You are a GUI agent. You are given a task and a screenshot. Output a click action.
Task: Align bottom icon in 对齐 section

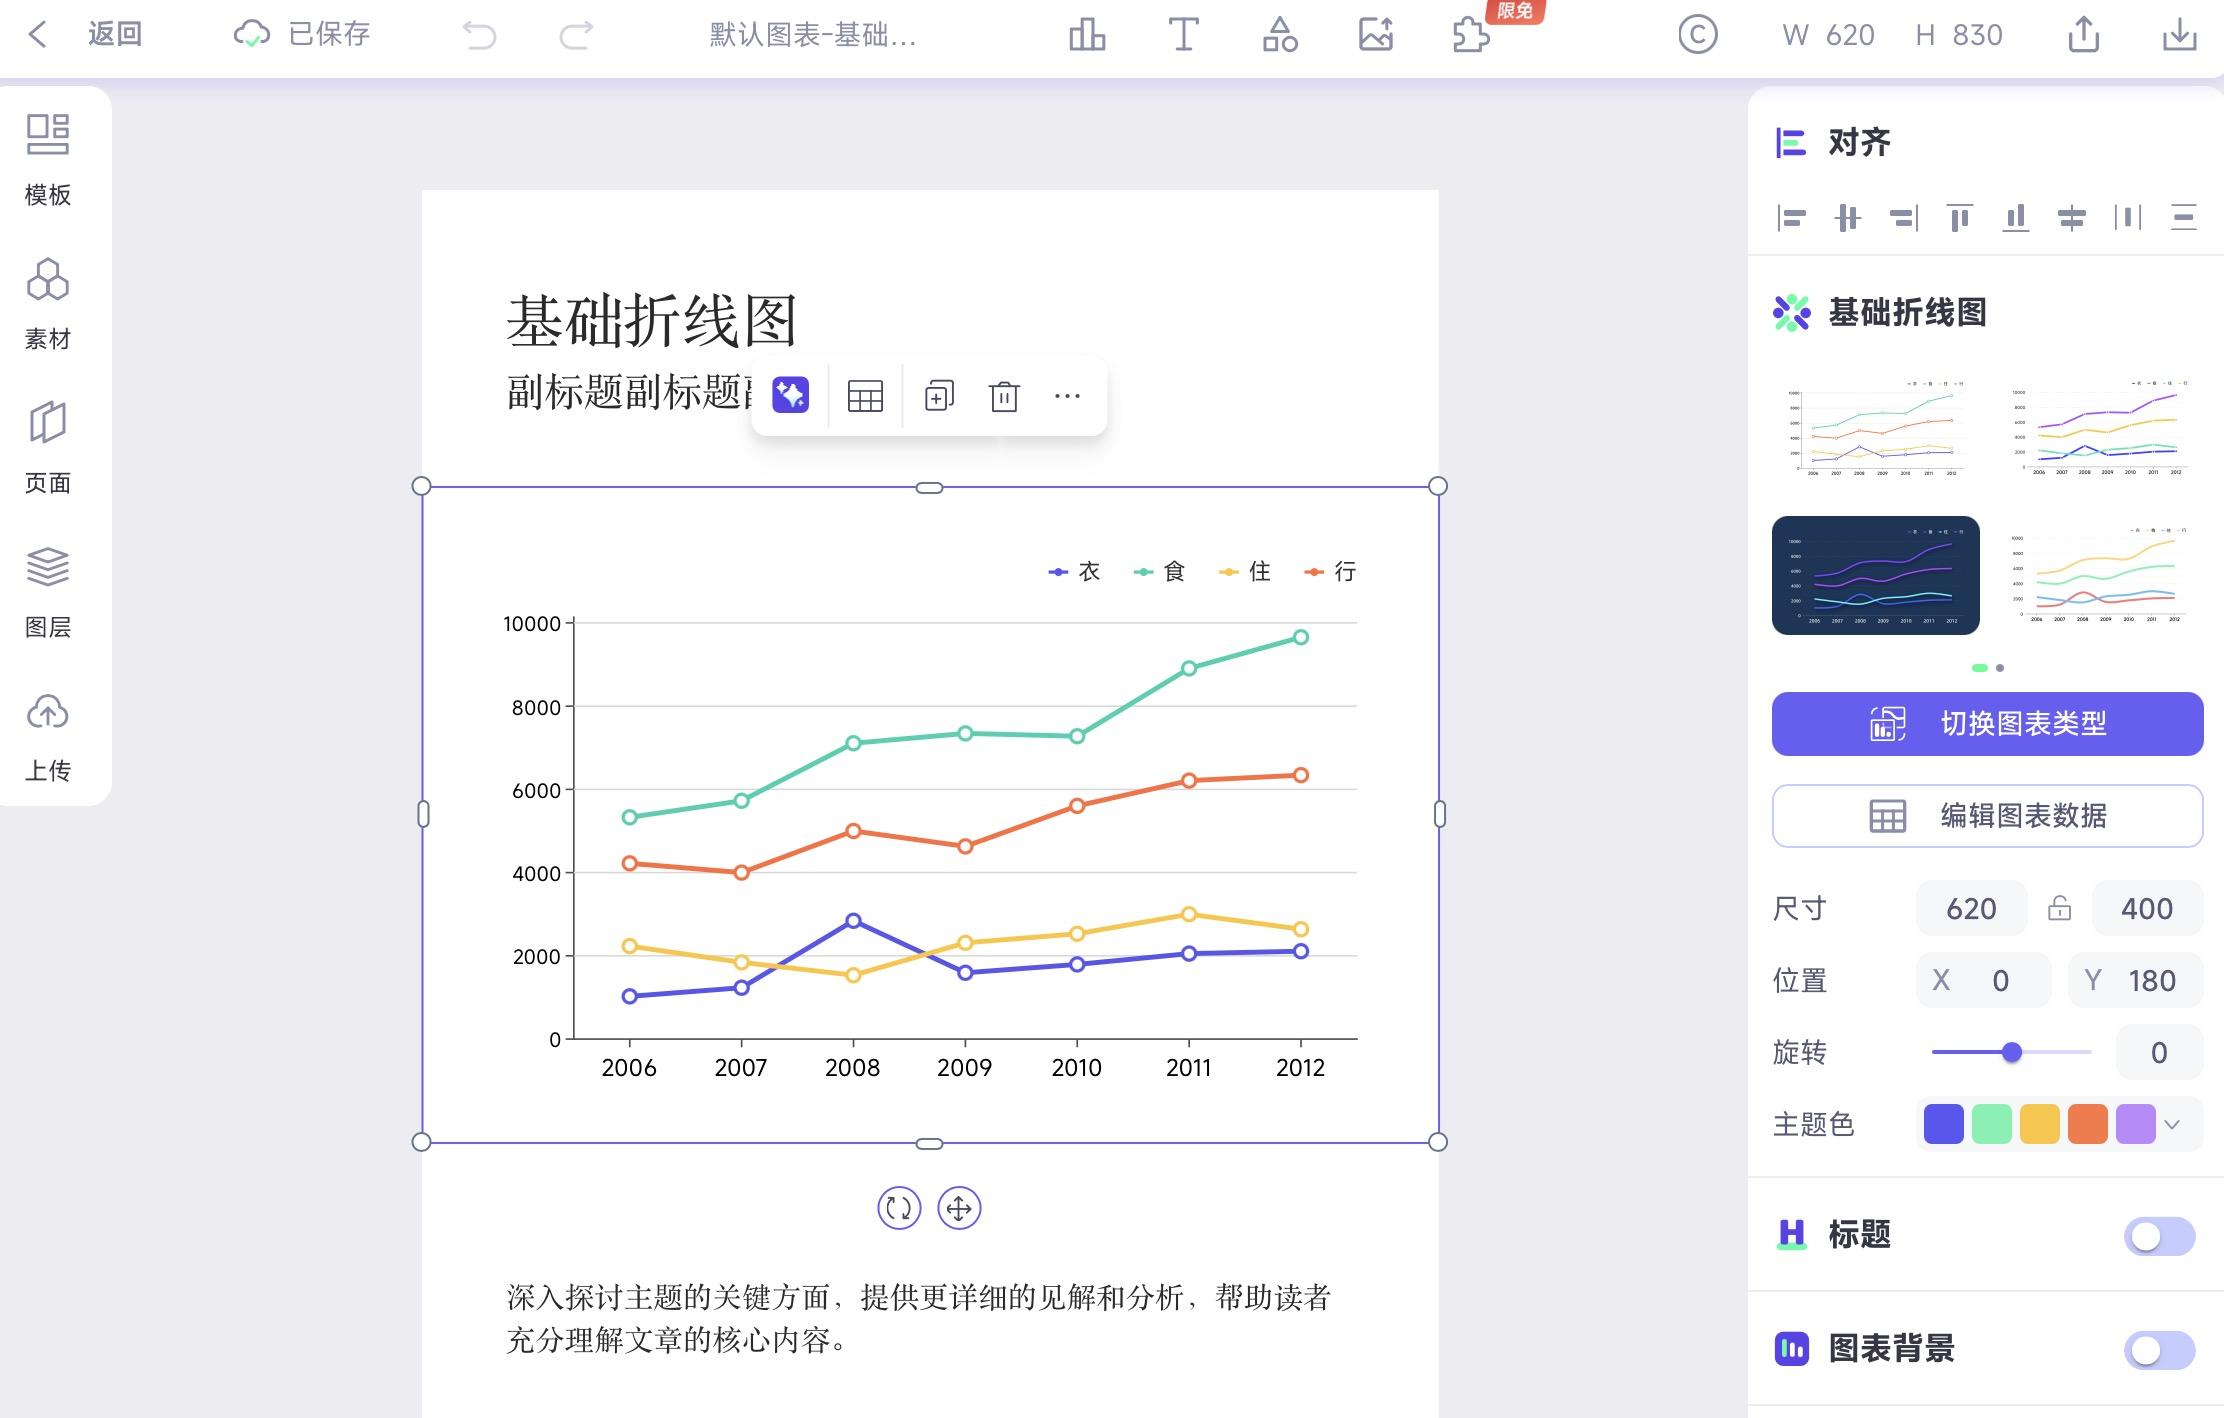click(x=2016, y=217)
